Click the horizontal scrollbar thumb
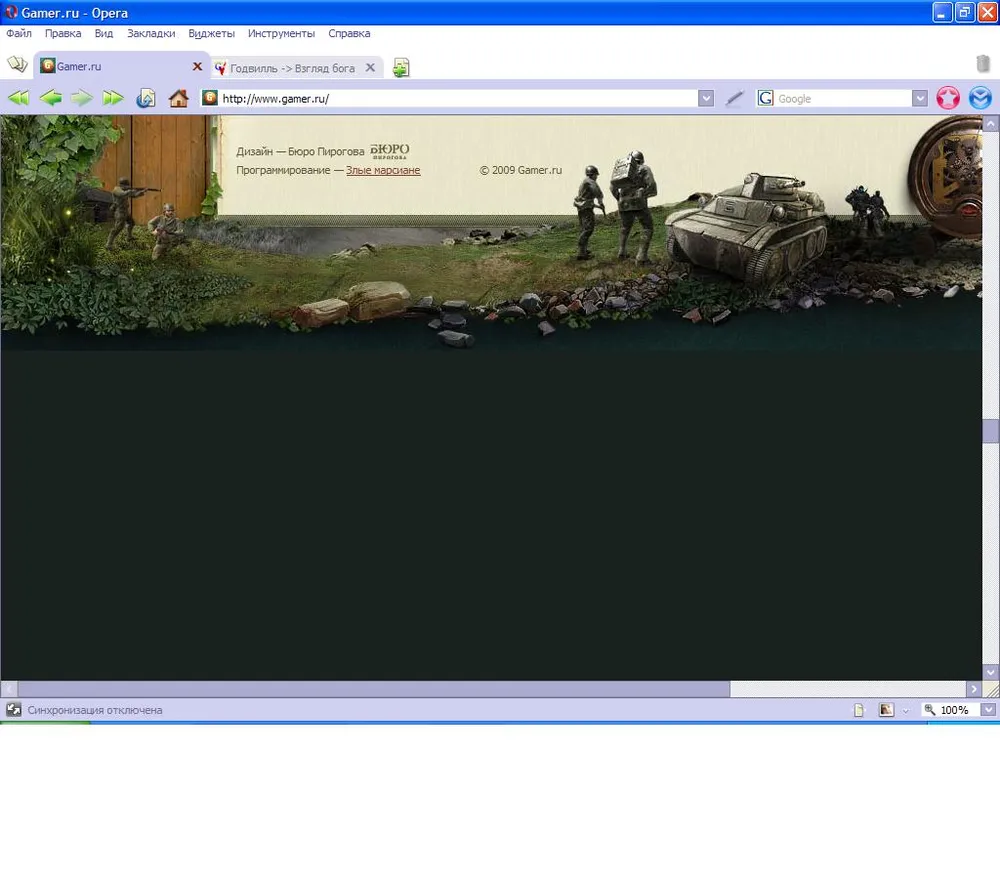The height and width of the screenshot is (879, 1000). click(x=373, y=689)
